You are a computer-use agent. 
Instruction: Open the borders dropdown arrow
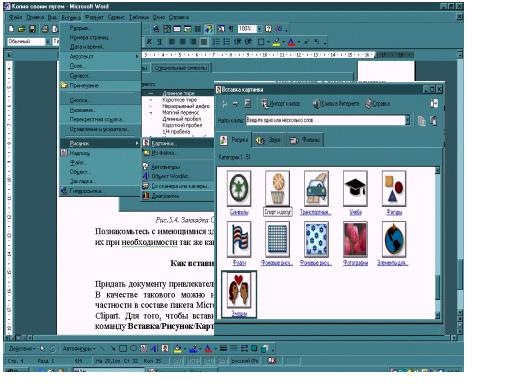[x=268, y=42]
